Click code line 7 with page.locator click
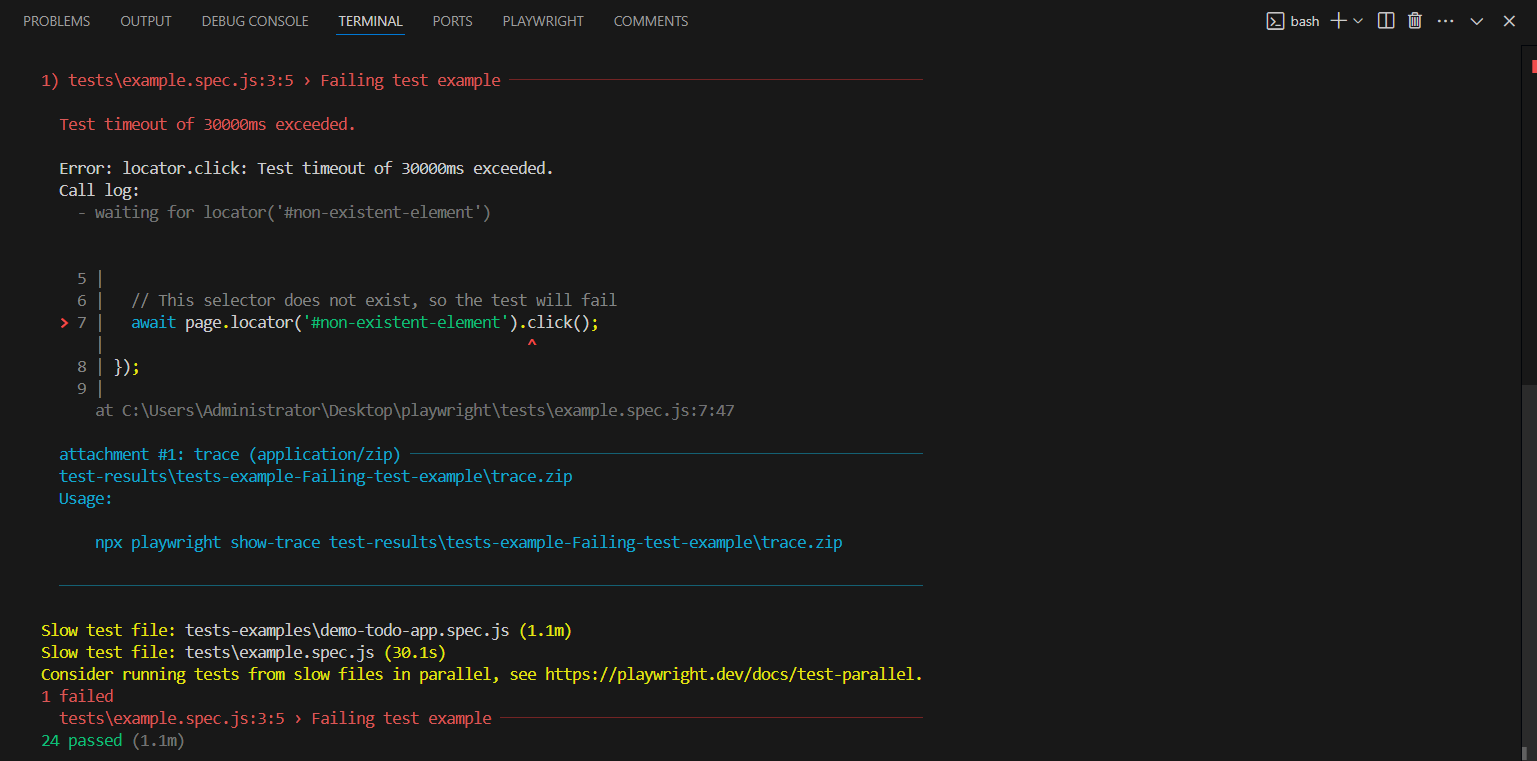Screen dimensions: 1537x761 pos(365,322)
